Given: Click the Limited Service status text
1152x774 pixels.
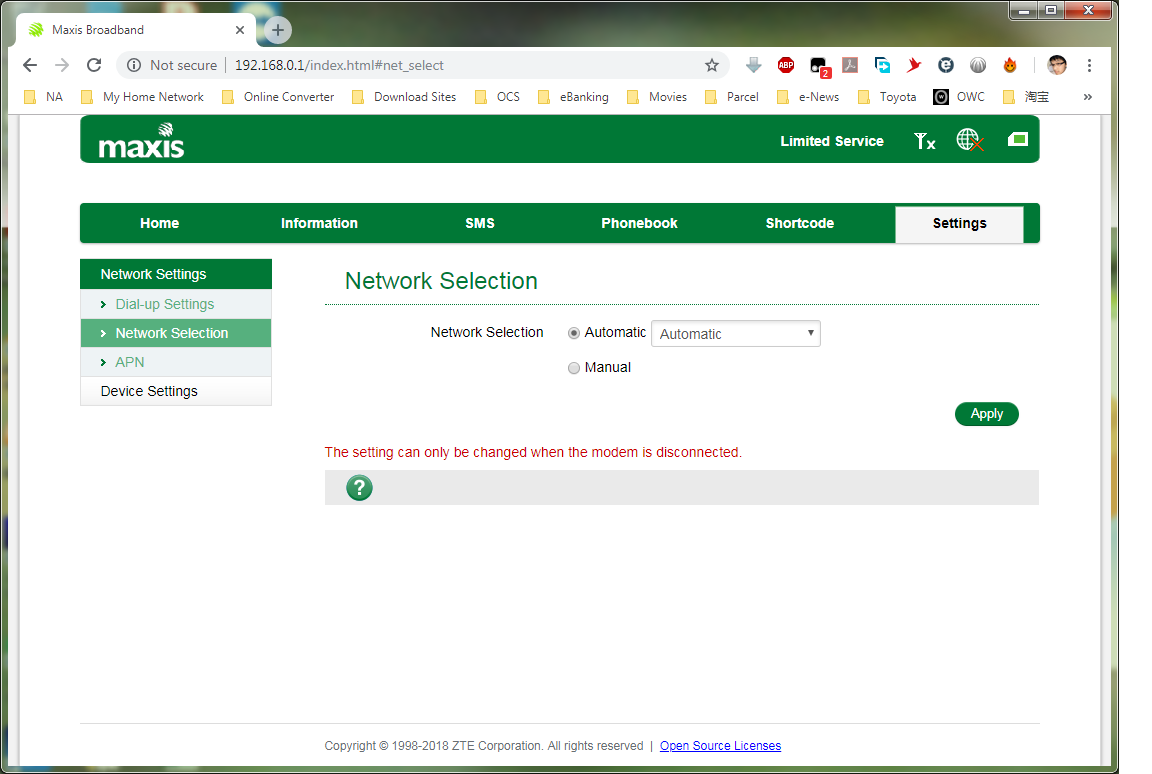Looking at the screenshot, I should tap(832, 141).
